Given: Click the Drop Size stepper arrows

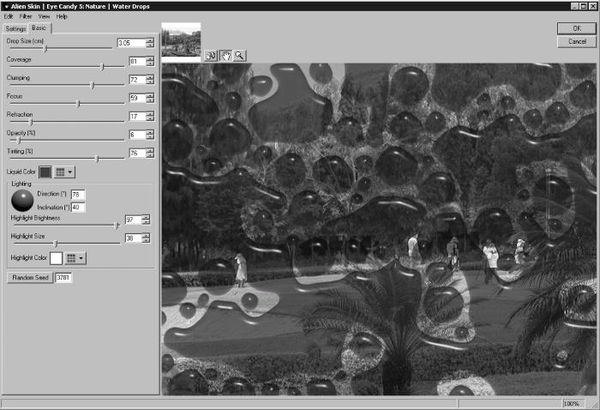Looking at the screenshot, I should pyautogui.click(x=149, y=43).
